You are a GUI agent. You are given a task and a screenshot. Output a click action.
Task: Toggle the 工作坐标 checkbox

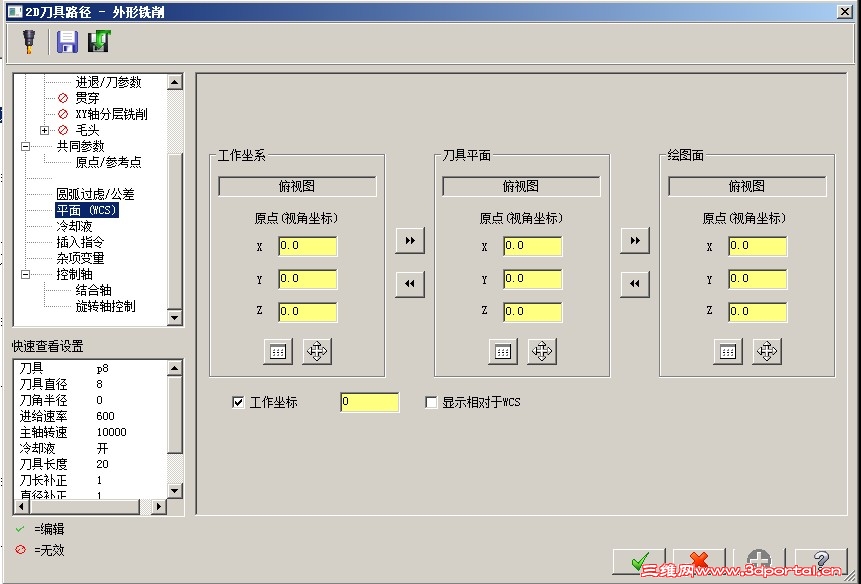(x=238, y=402)
